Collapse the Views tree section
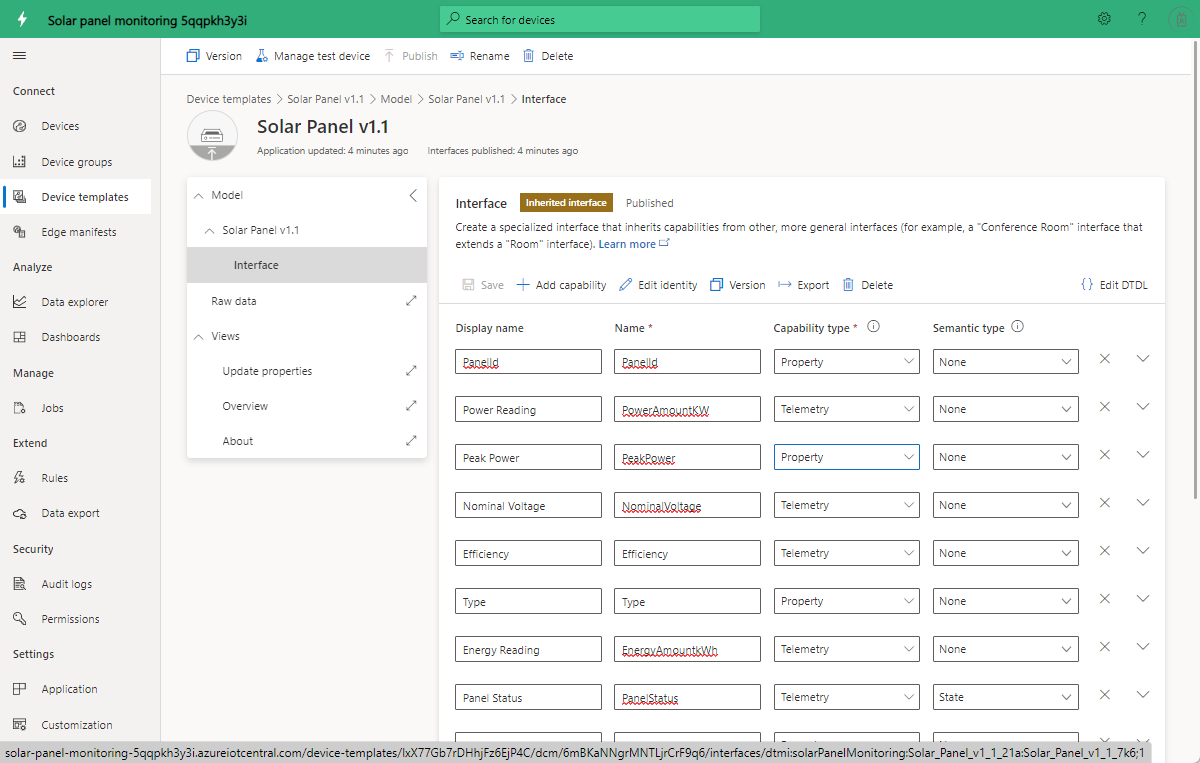The height and width of the screenshot is (763, 1200). click(198, 337)
